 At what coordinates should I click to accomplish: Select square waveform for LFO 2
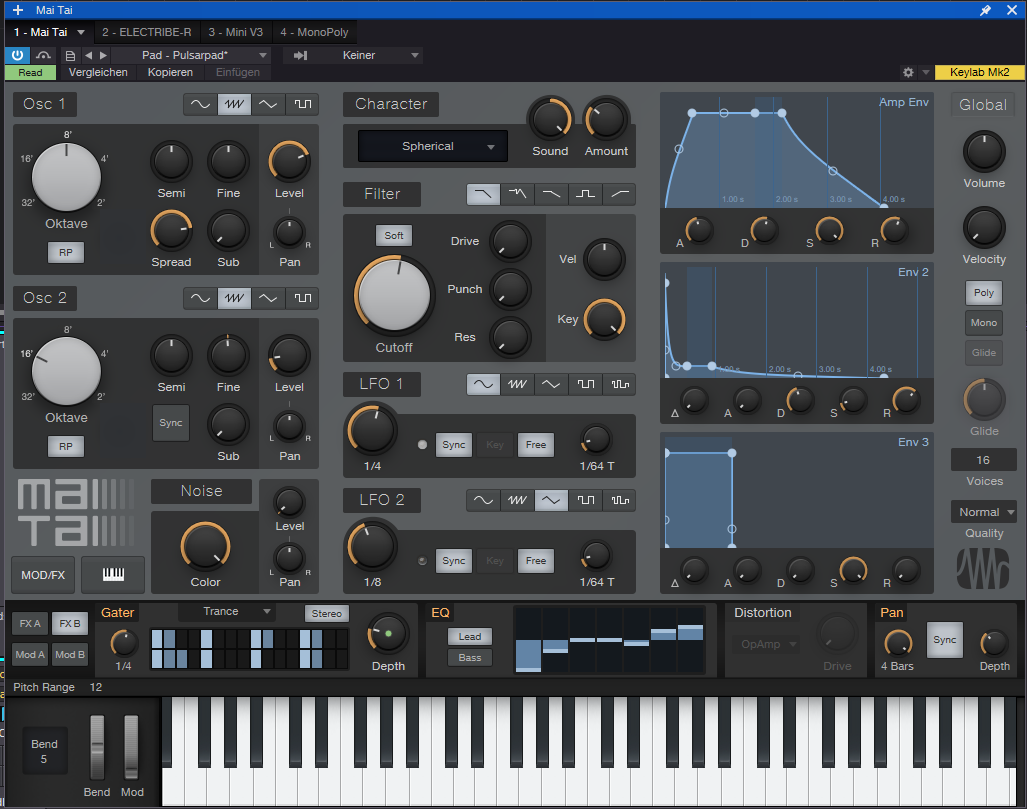(586, 500)
